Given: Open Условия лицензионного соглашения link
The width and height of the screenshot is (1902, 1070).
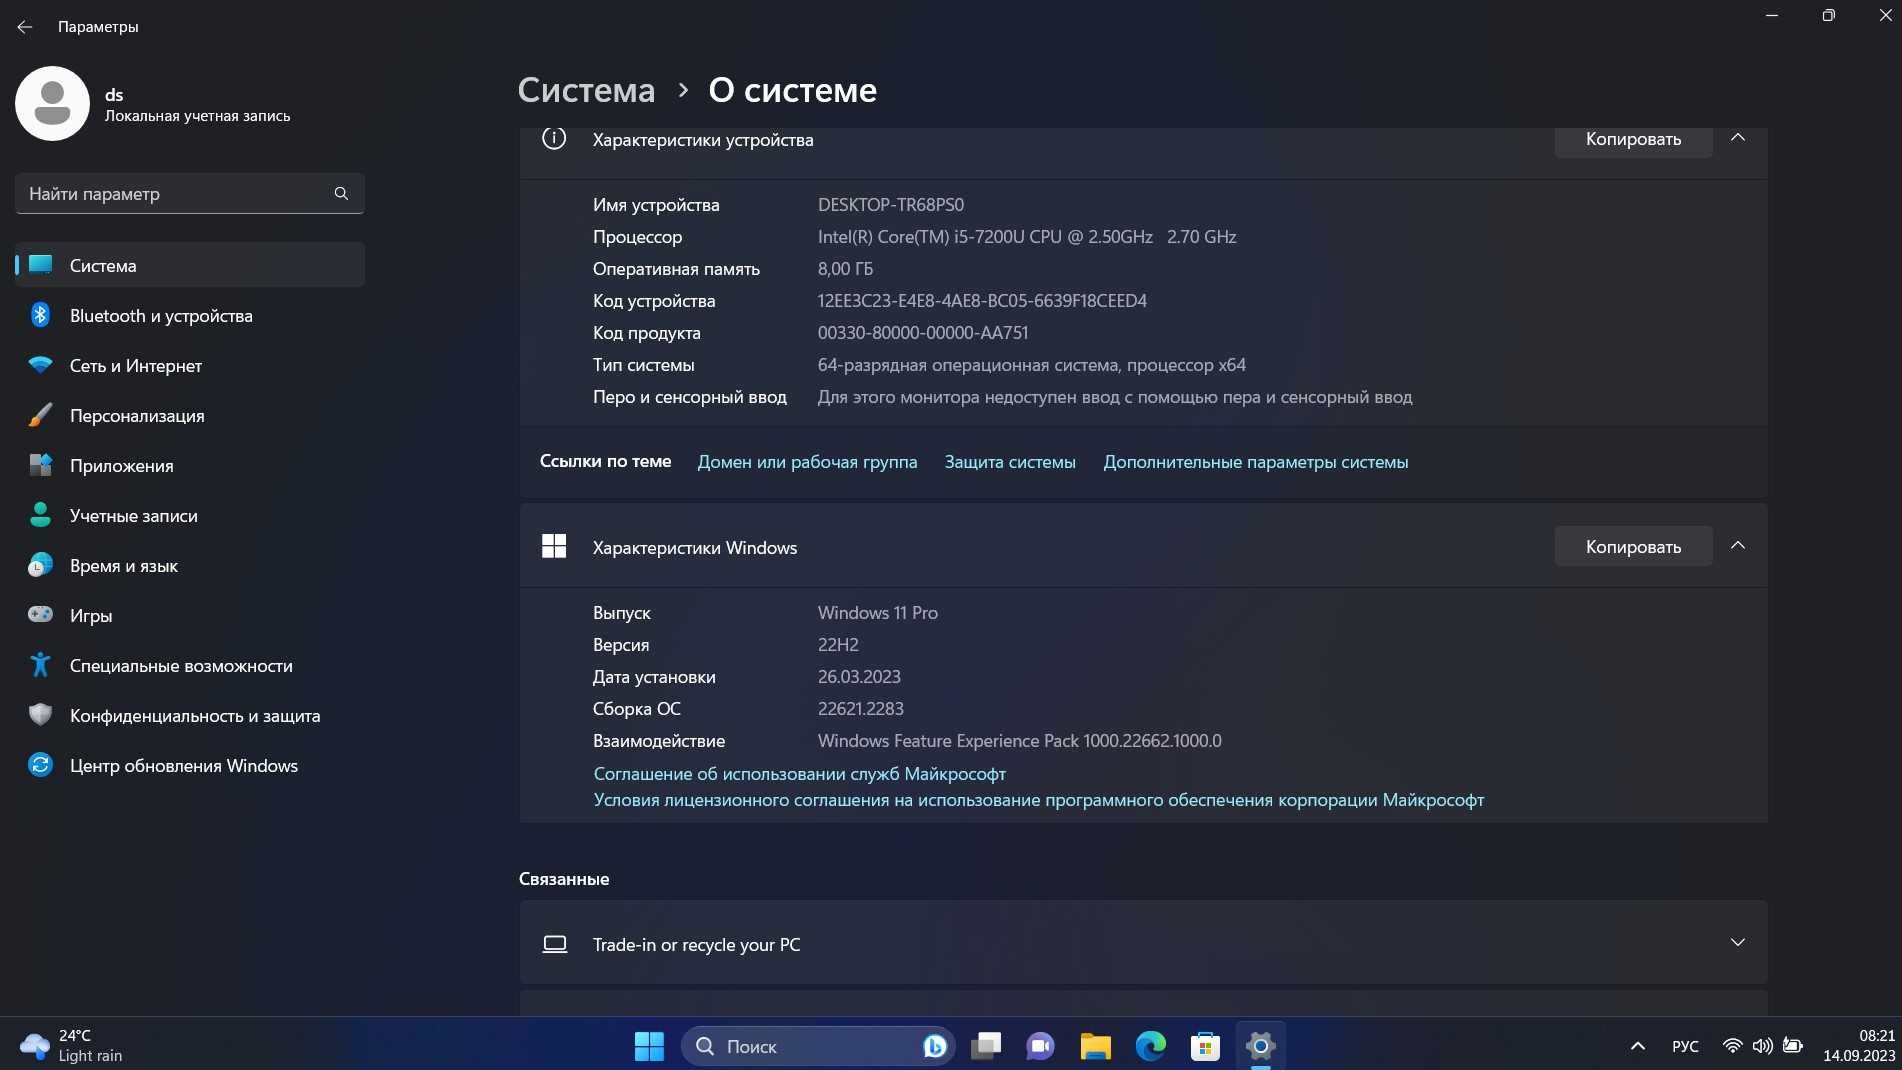Looking at the screenshot, I should coord(1038,800).
